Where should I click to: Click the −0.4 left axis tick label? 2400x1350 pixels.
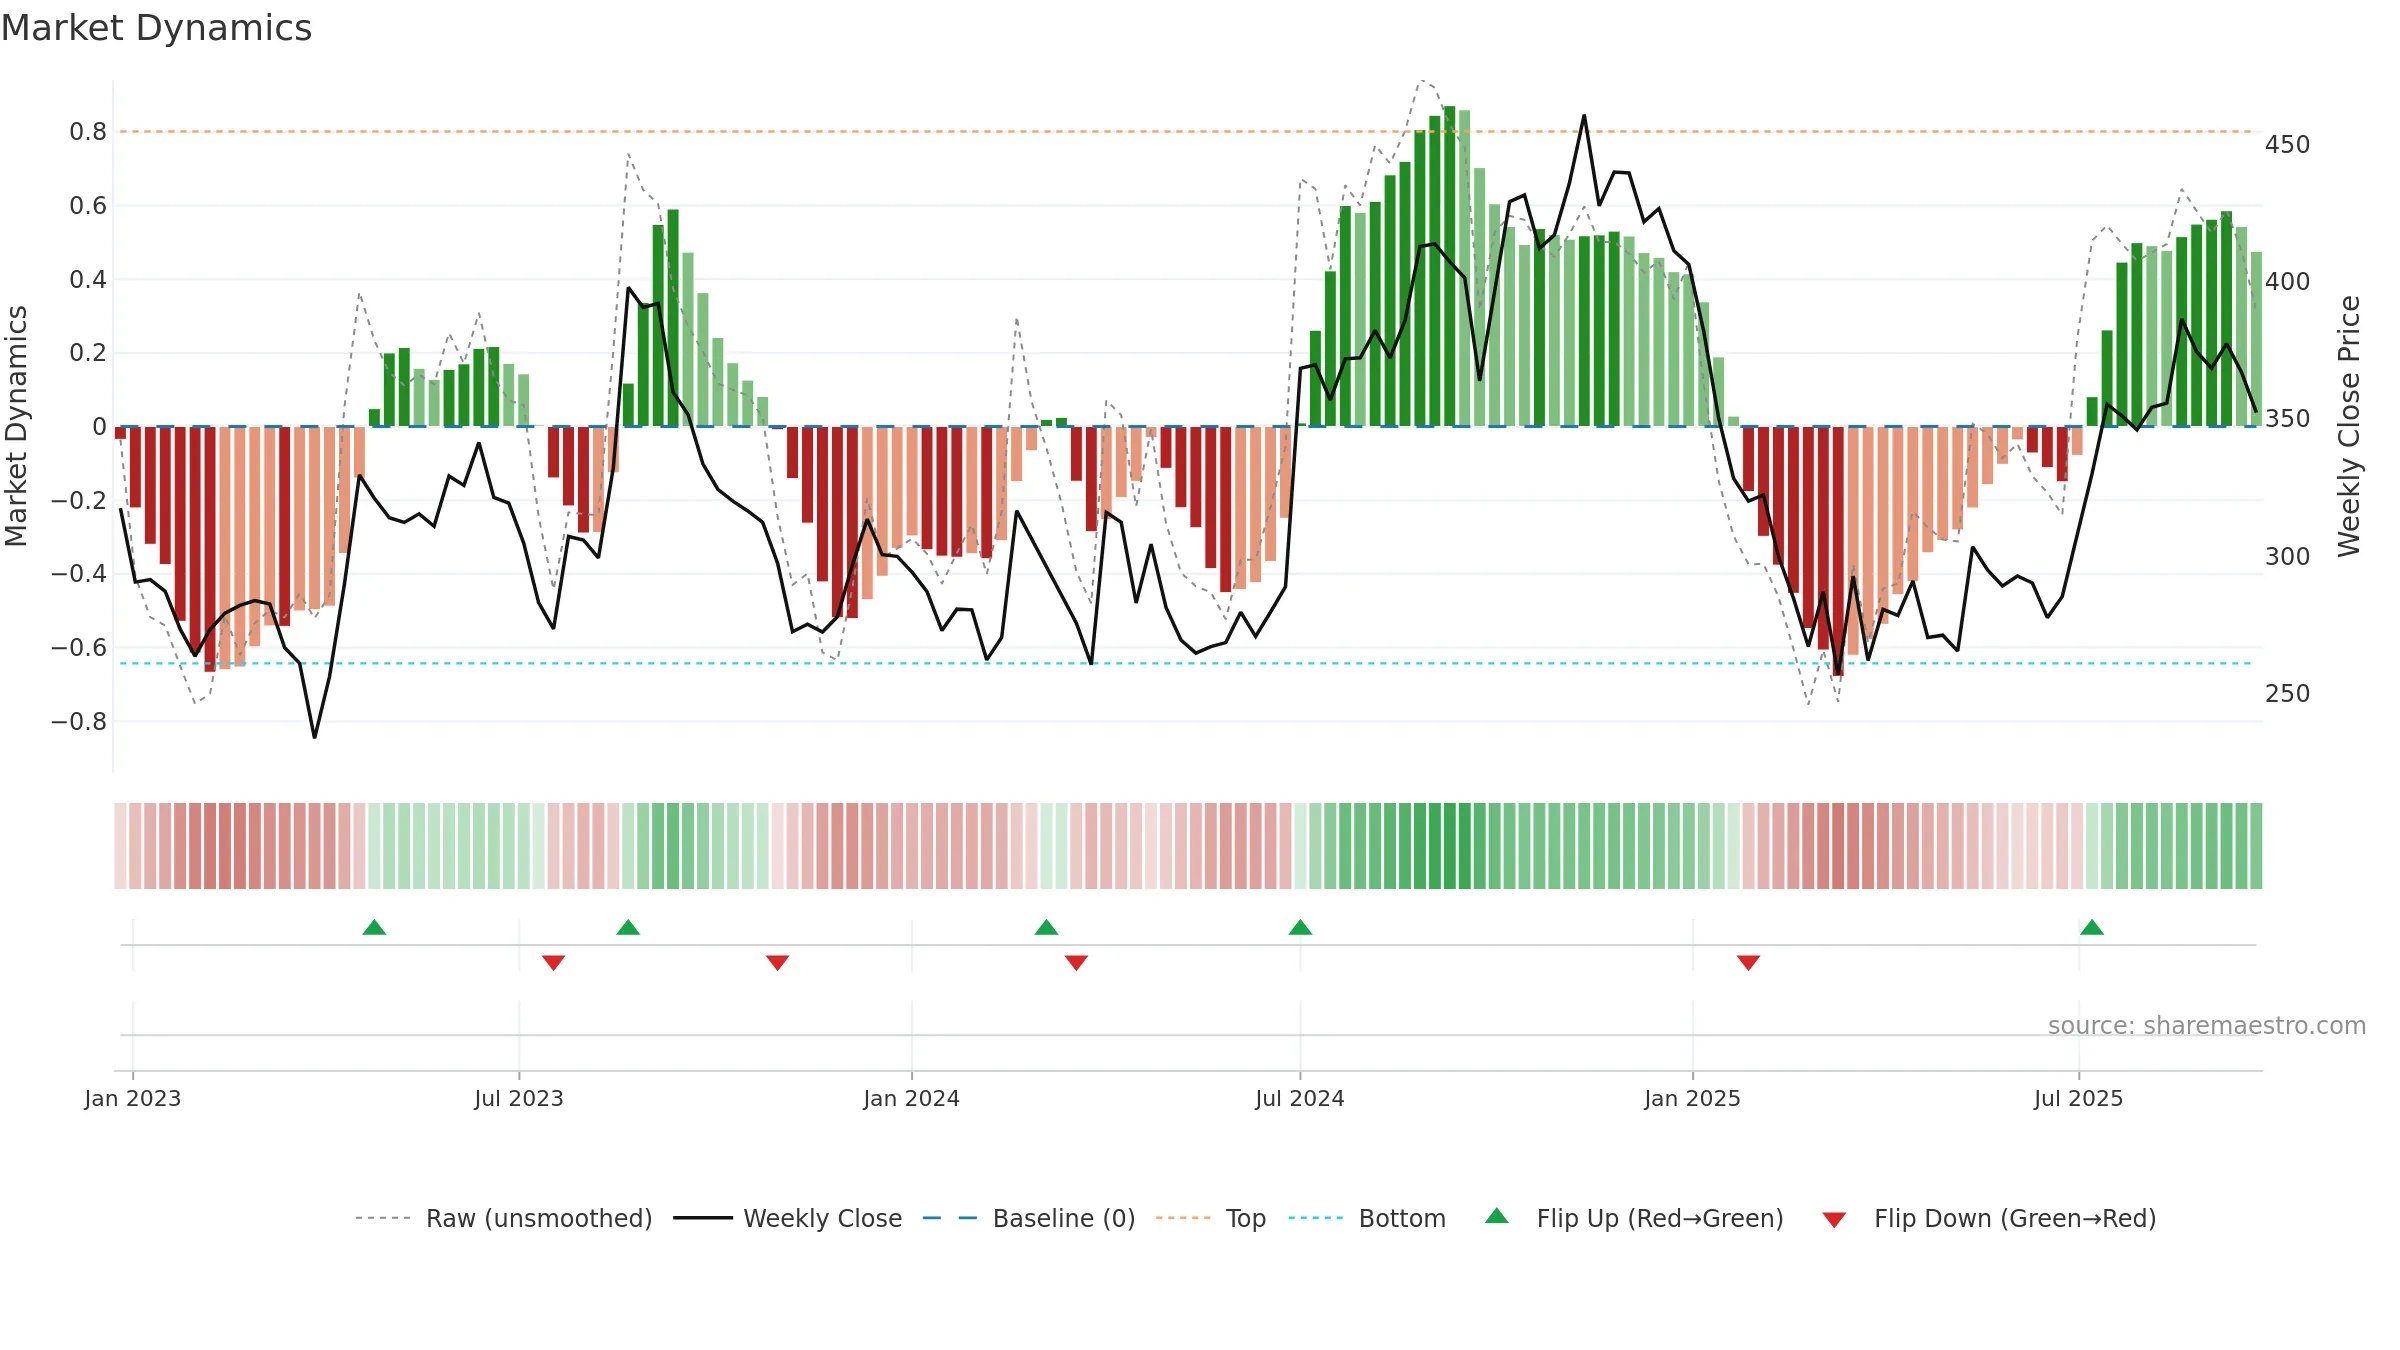pos(79,574)
